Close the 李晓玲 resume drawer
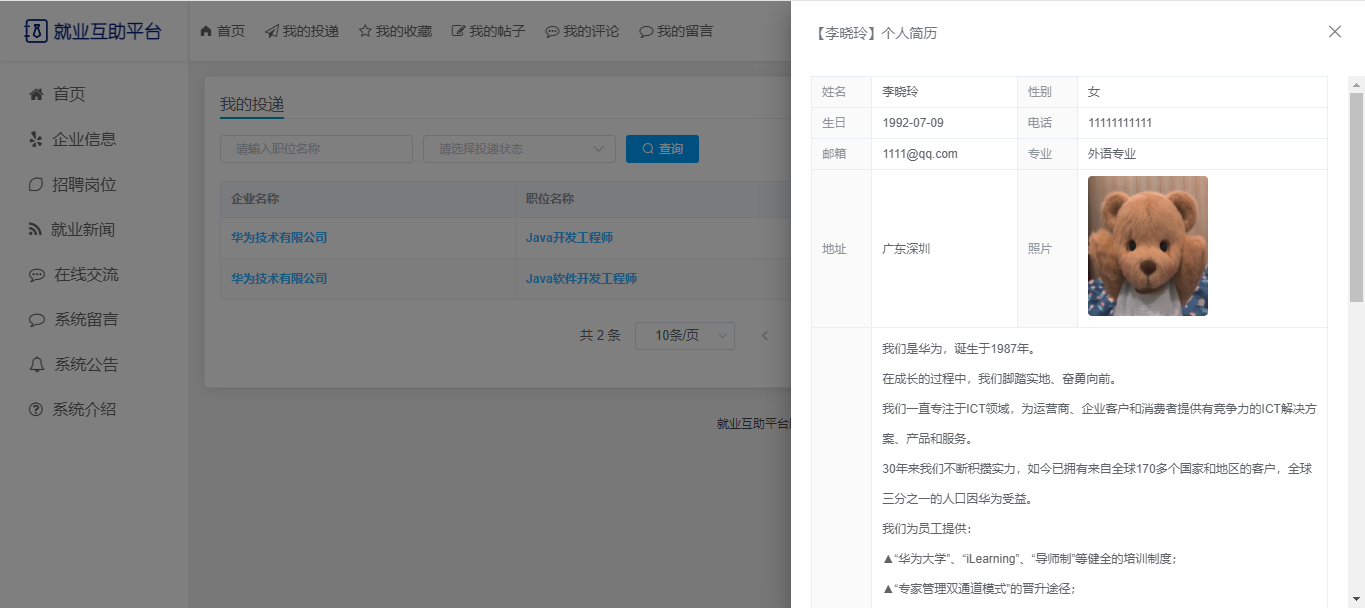The height and width of the screenshot is (608, 1365). pyautogui.click(x=1334, y=32)
